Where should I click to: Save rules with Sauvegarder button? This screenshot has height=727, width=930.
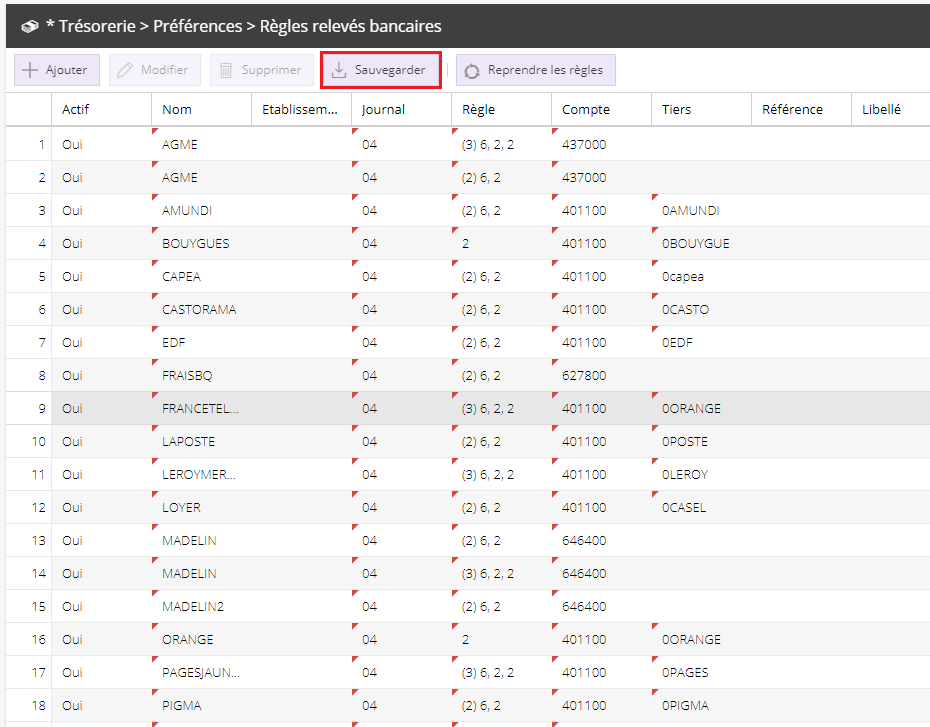point(381,70)
